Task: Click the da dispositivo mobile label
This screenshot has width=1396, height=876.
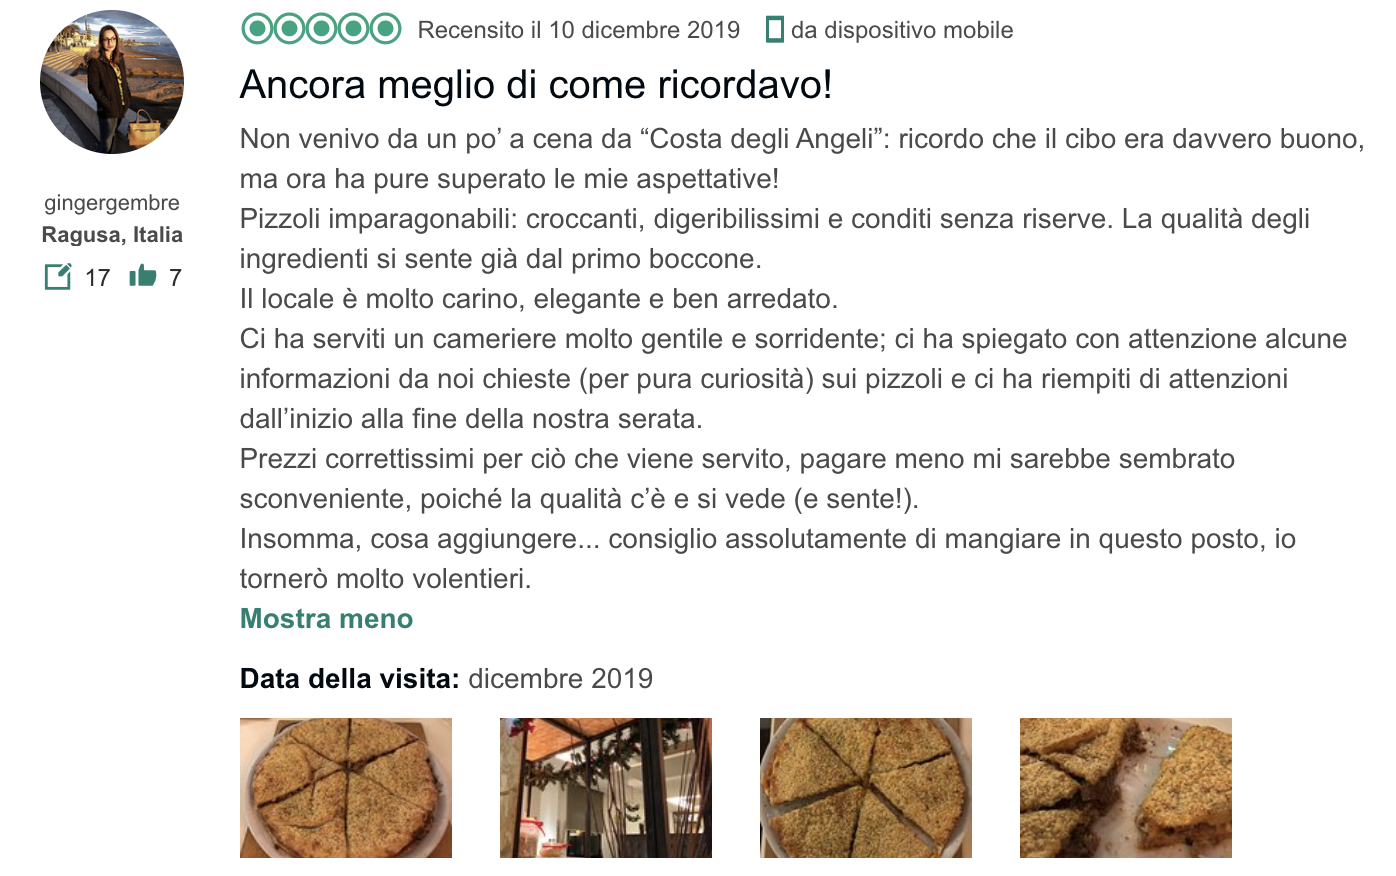Action: click(902, 31)
